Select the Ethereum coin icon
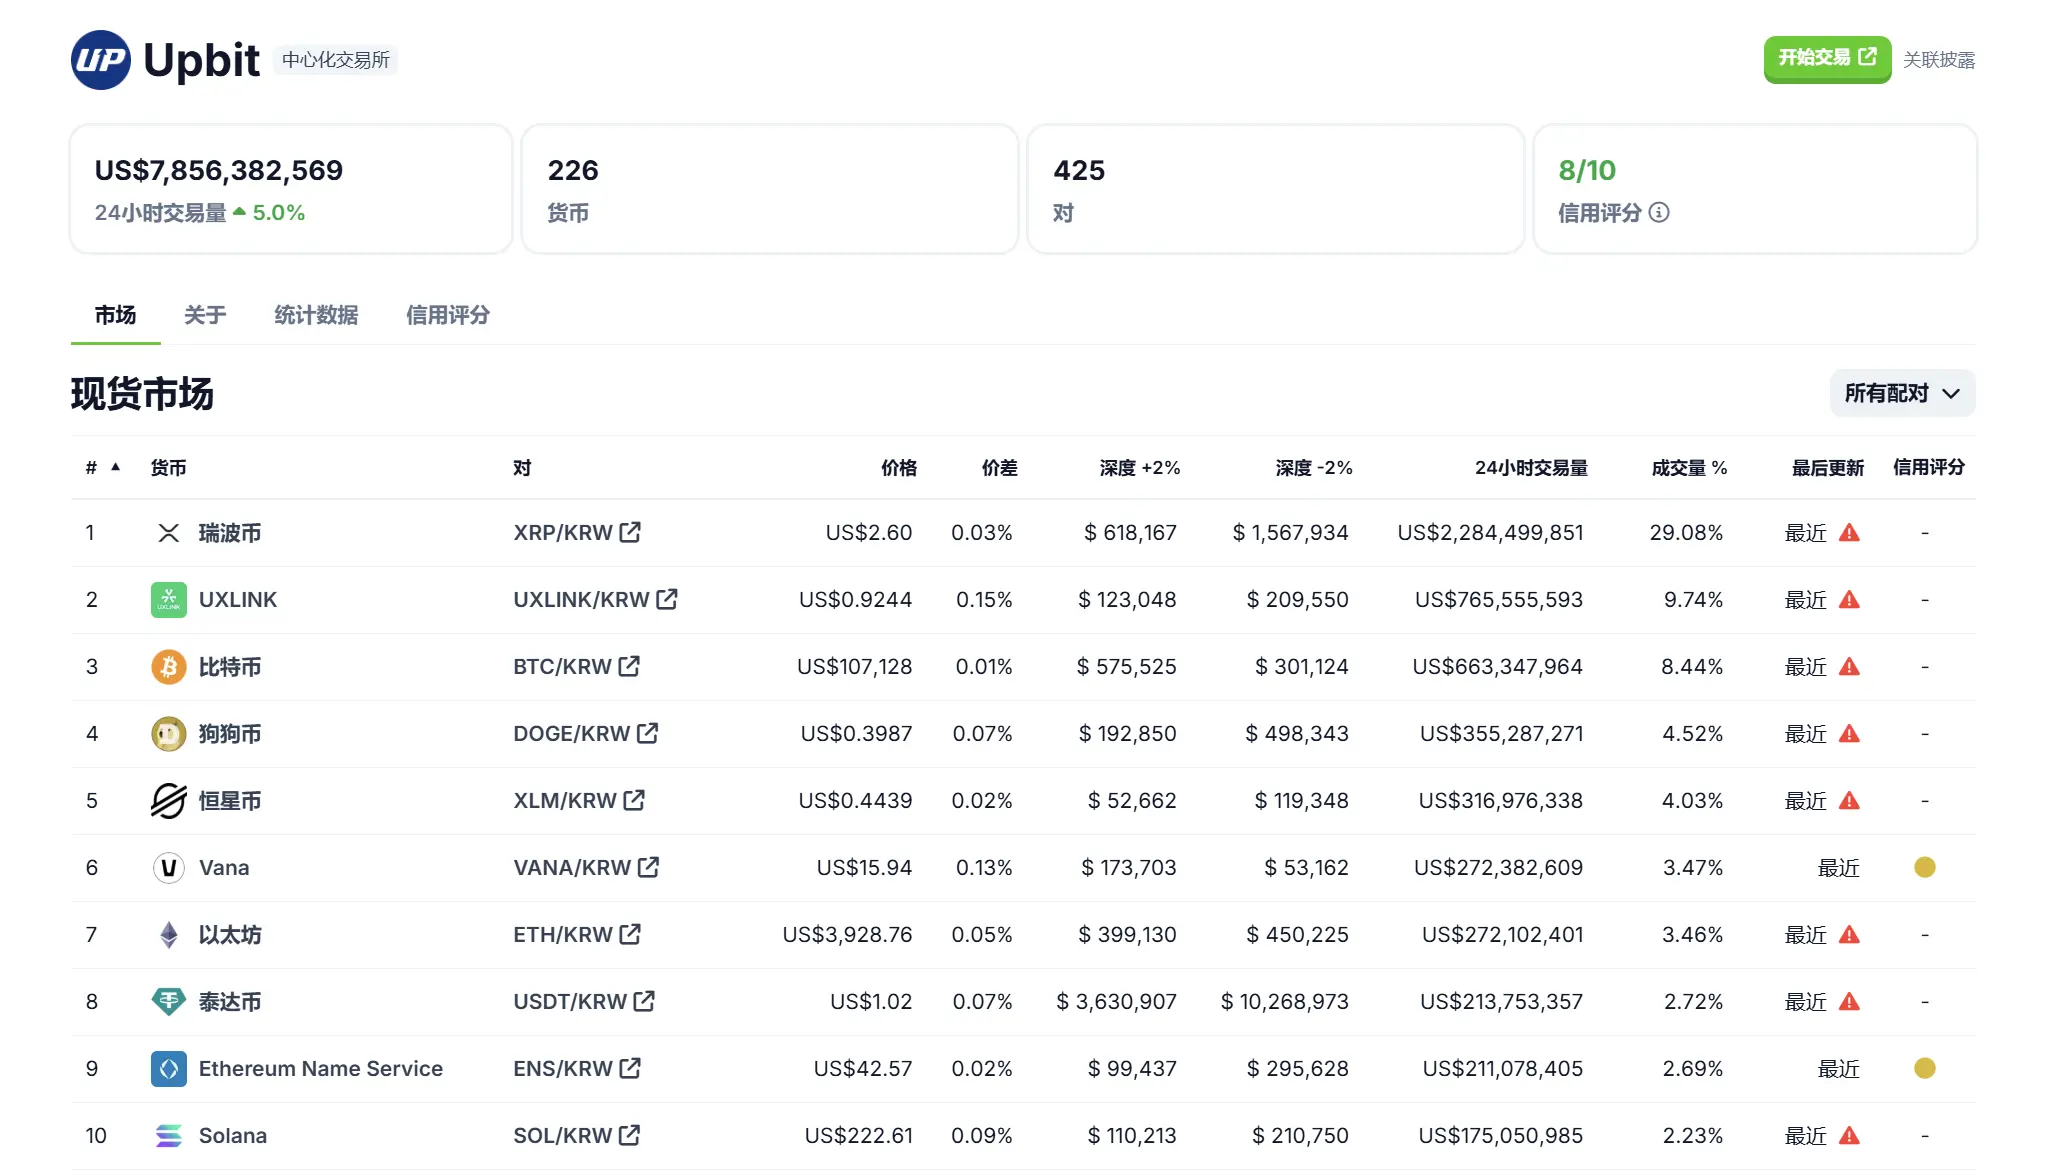 coord(168,935)
